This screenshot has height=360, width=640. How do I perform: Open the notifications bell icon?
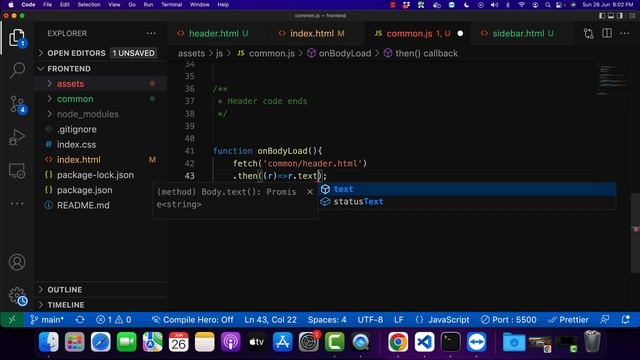point(626,320)
